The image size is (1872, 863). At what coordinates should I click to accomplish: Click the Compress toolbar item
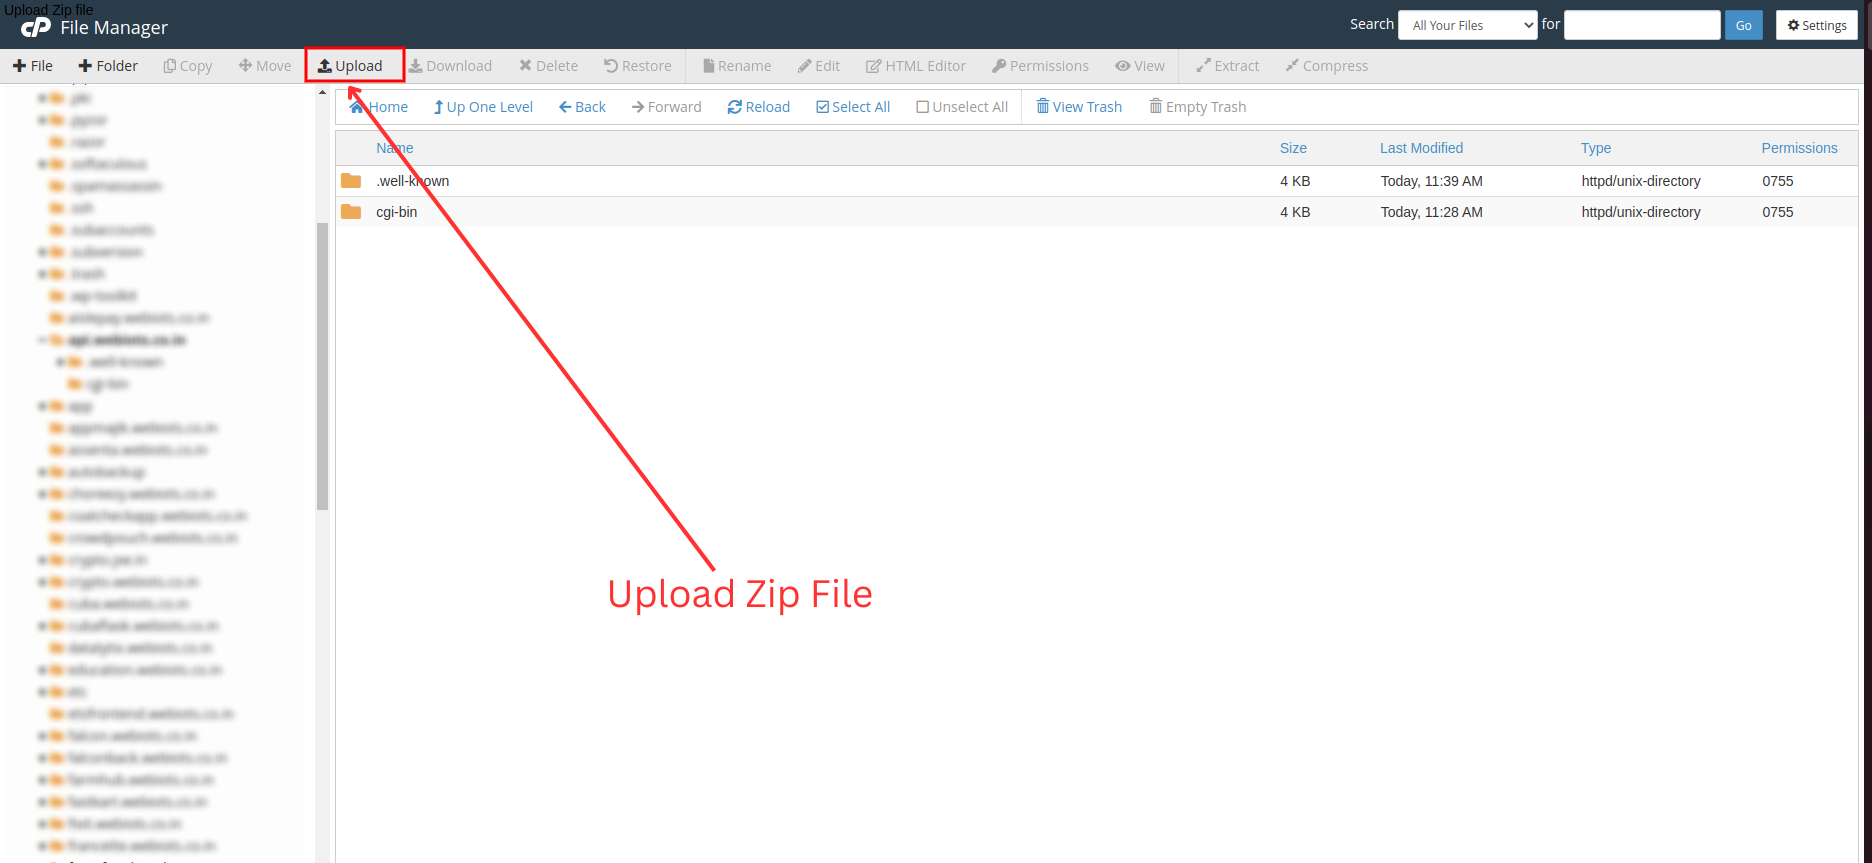coord(1326,66)
